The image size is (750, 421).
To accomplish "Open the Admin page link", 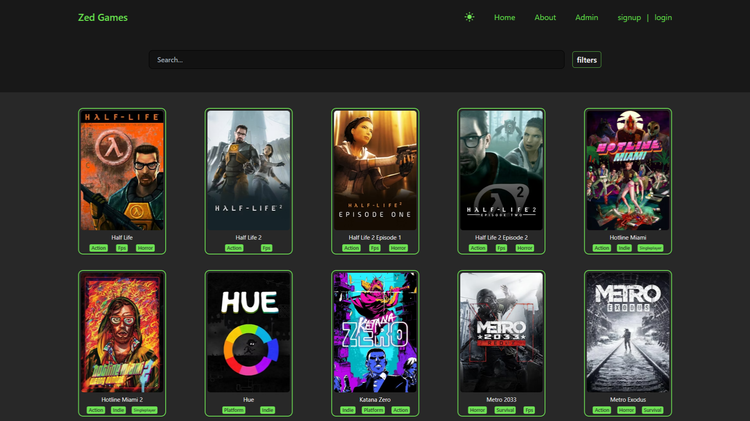I will (587, 17).
